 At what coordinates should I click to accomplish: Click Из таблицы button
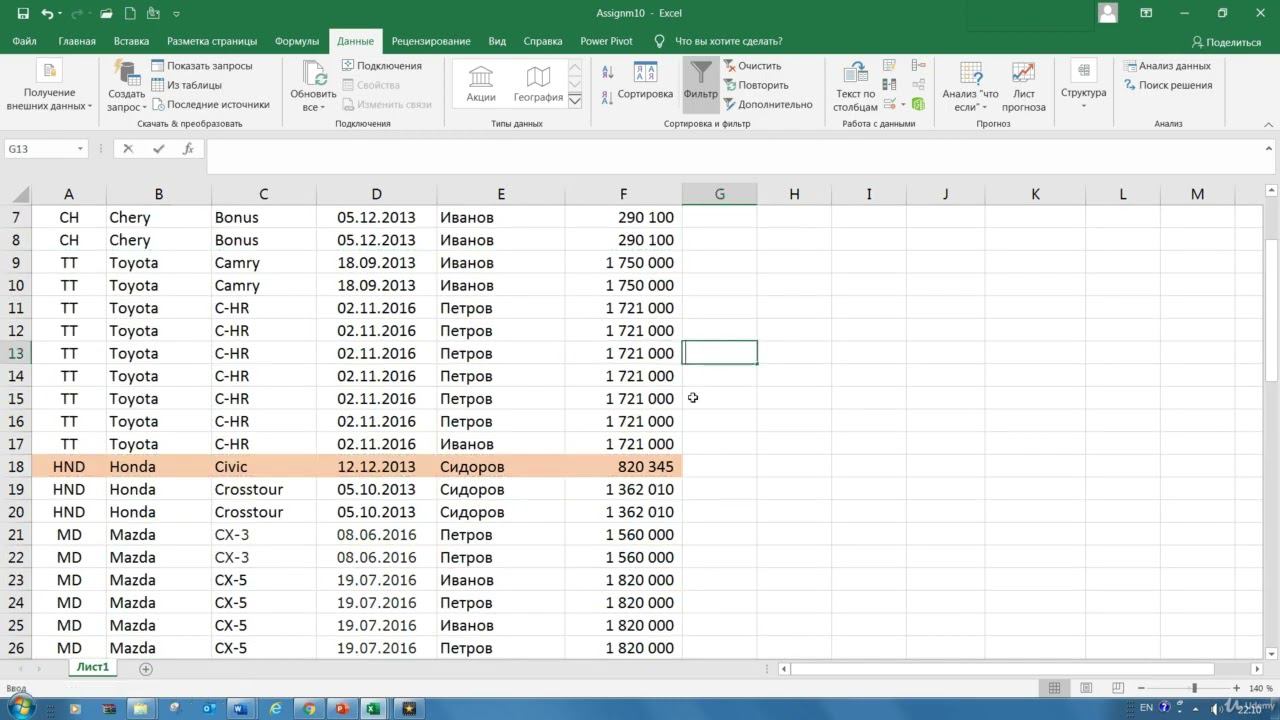coord(187,85)
